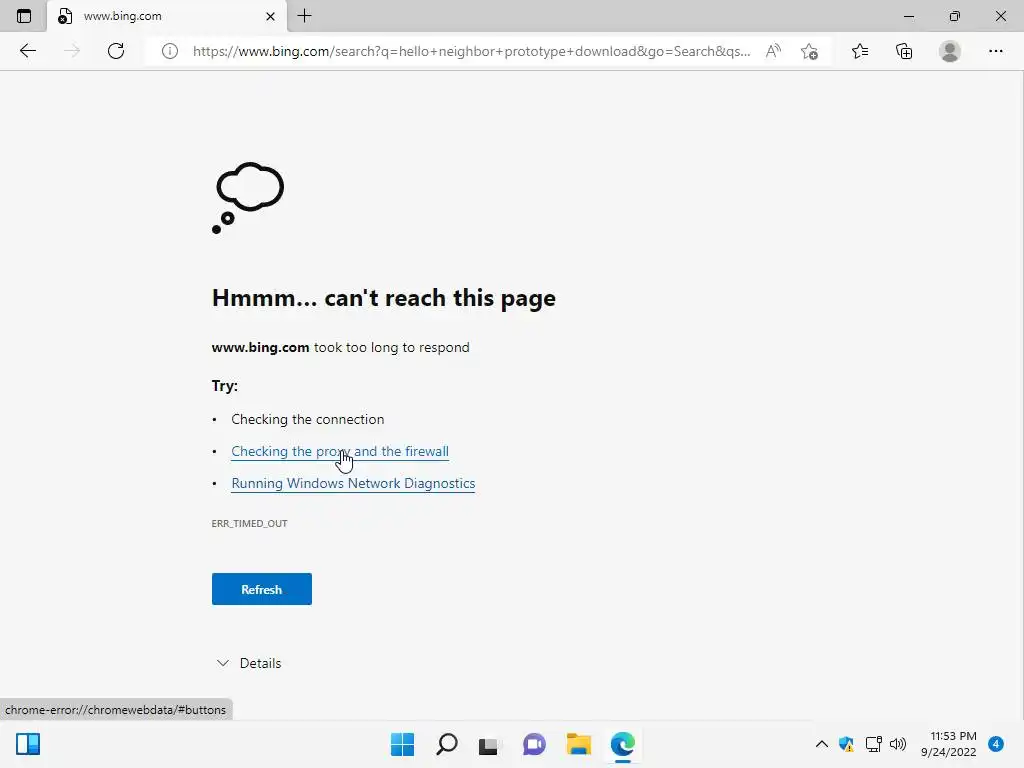
Task: Open the profile avatar icon
Action: (x=950, y=51)
